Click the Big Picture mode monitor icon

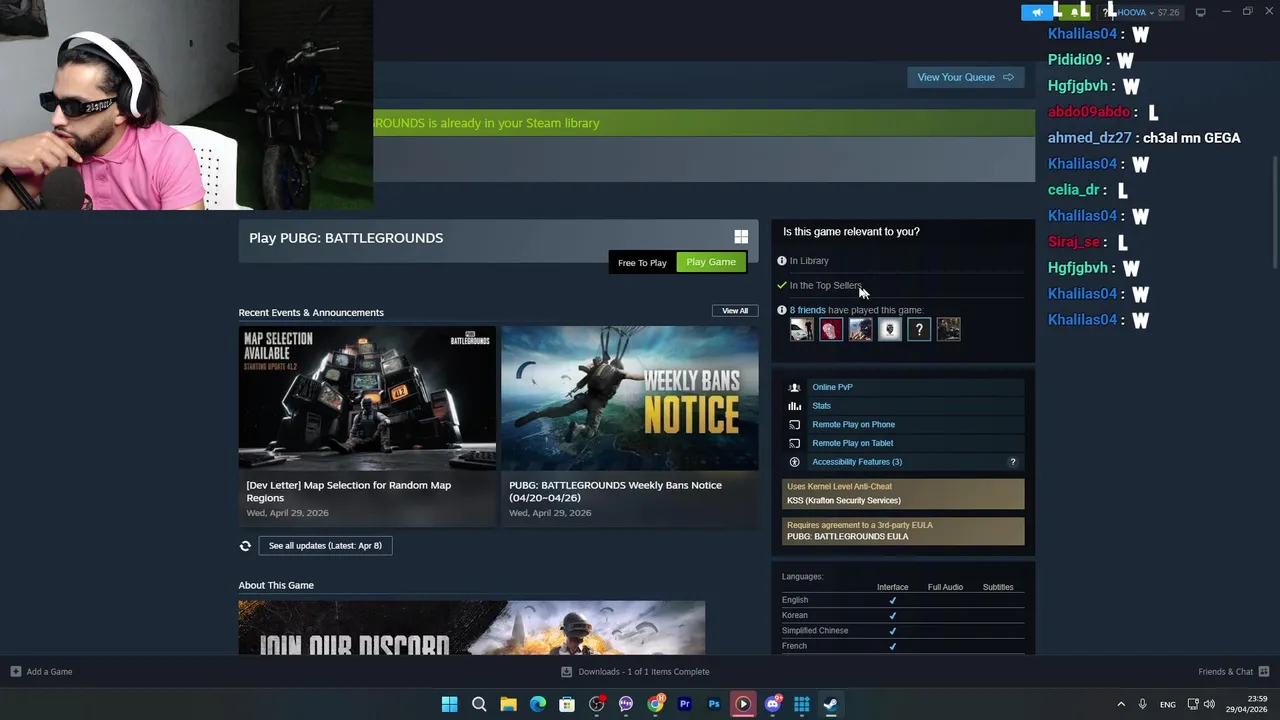click(x=1201, y=12)
